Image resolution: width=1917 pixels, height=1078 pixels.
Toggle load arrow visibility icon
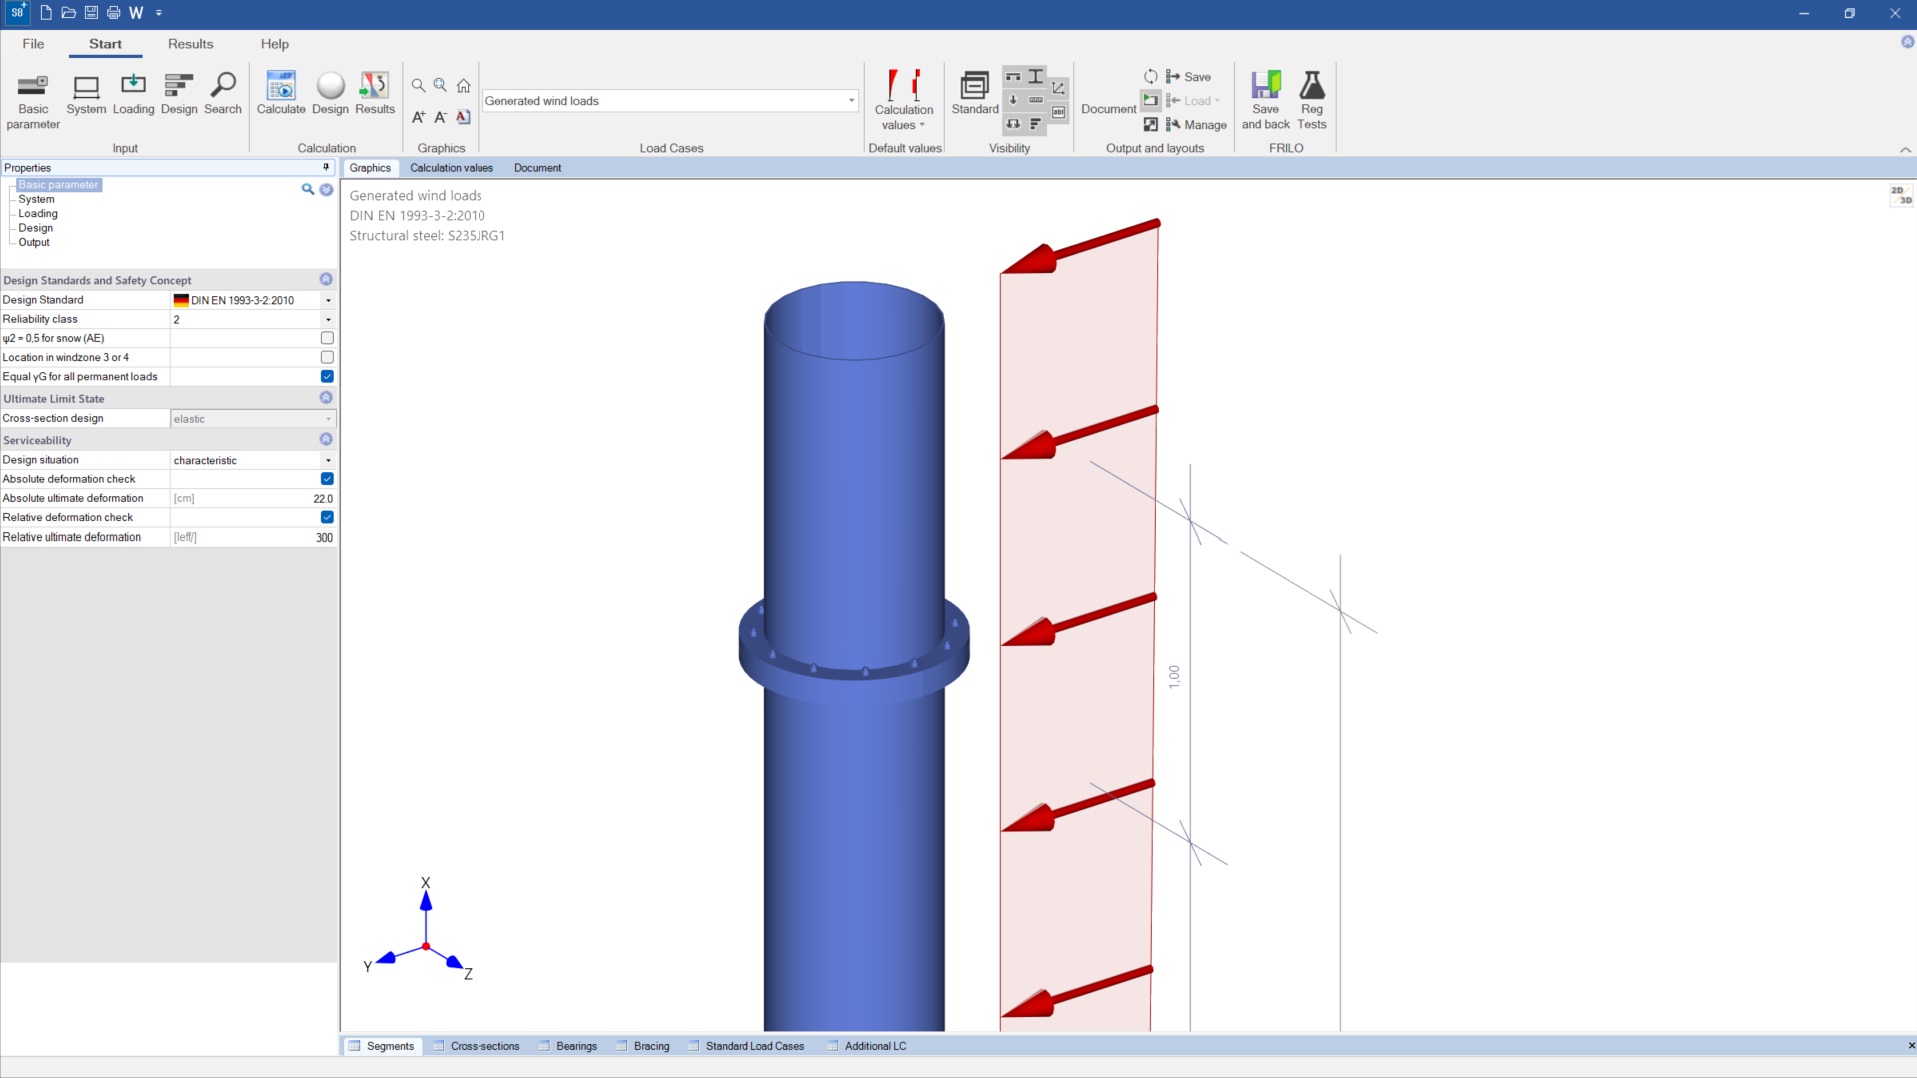tap(1013, 100)
